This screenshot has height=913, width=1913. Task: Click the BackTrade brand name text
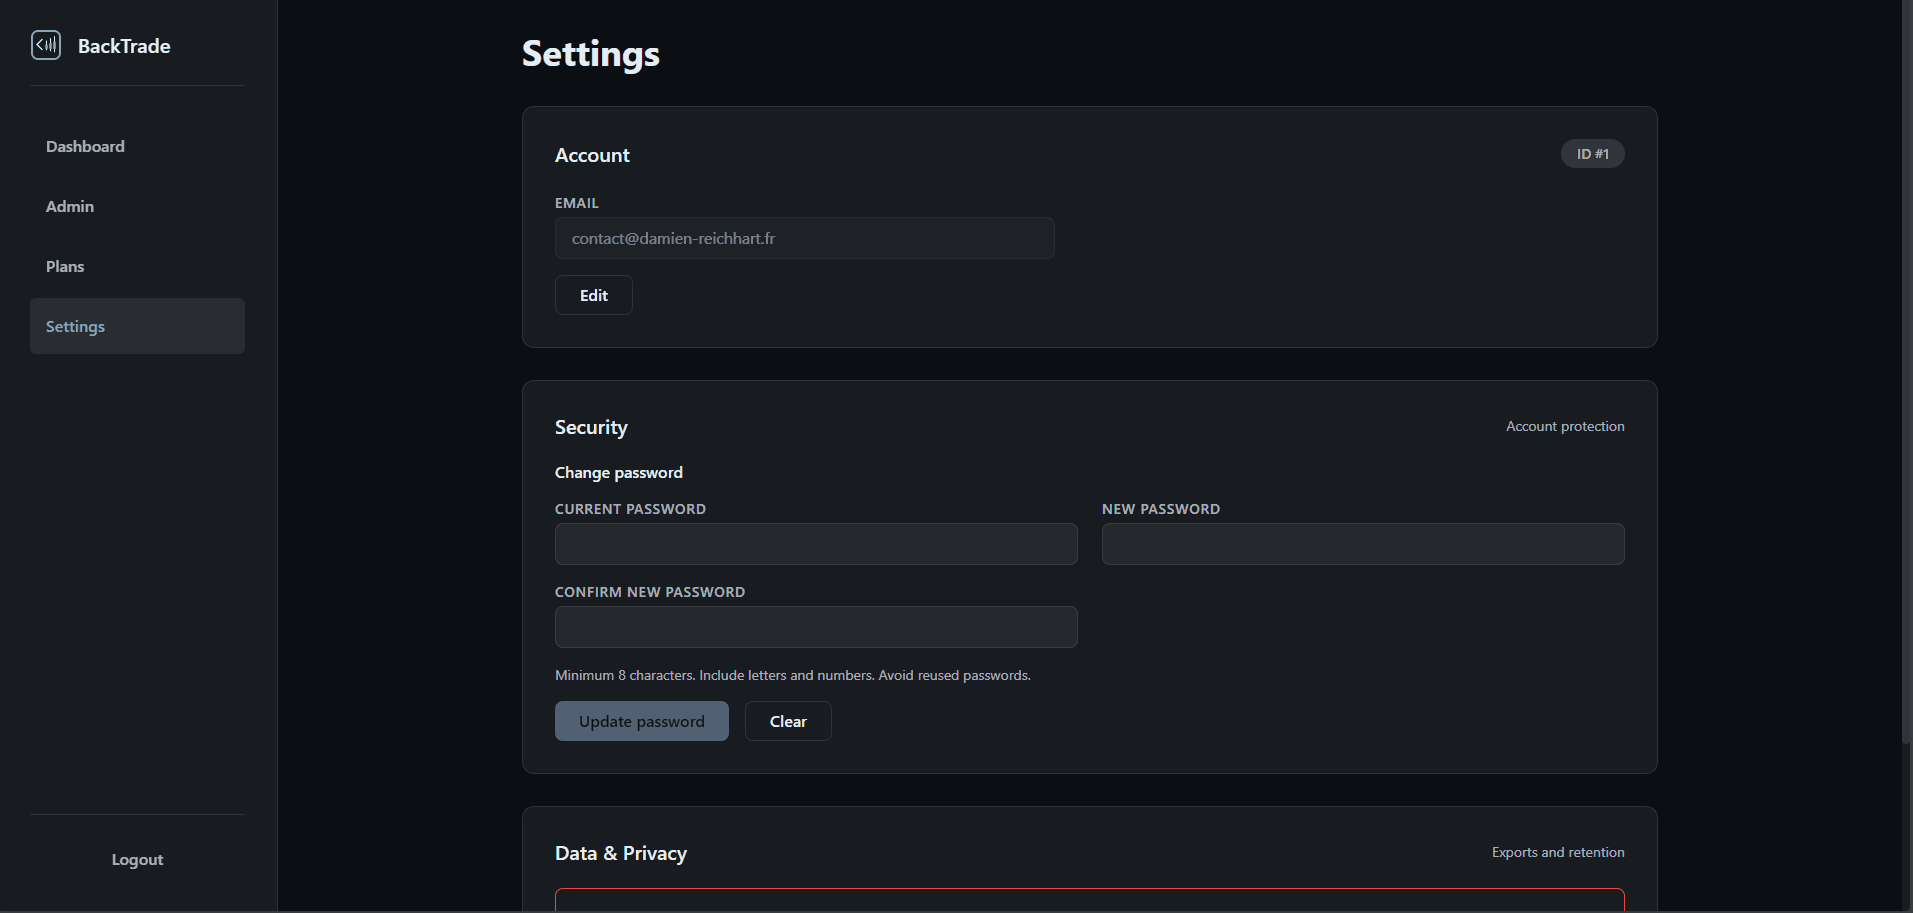tap(124, 46)
